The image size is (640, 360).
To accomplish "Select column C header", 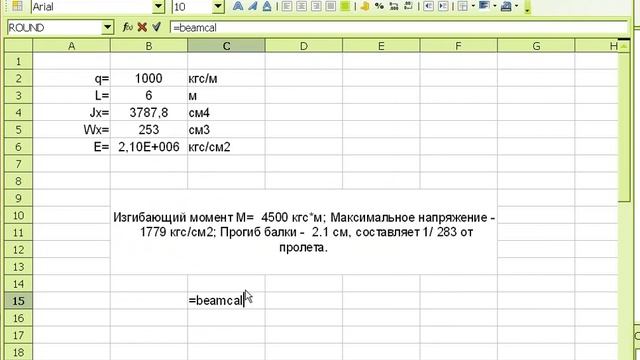I will [x=226, y=46].
